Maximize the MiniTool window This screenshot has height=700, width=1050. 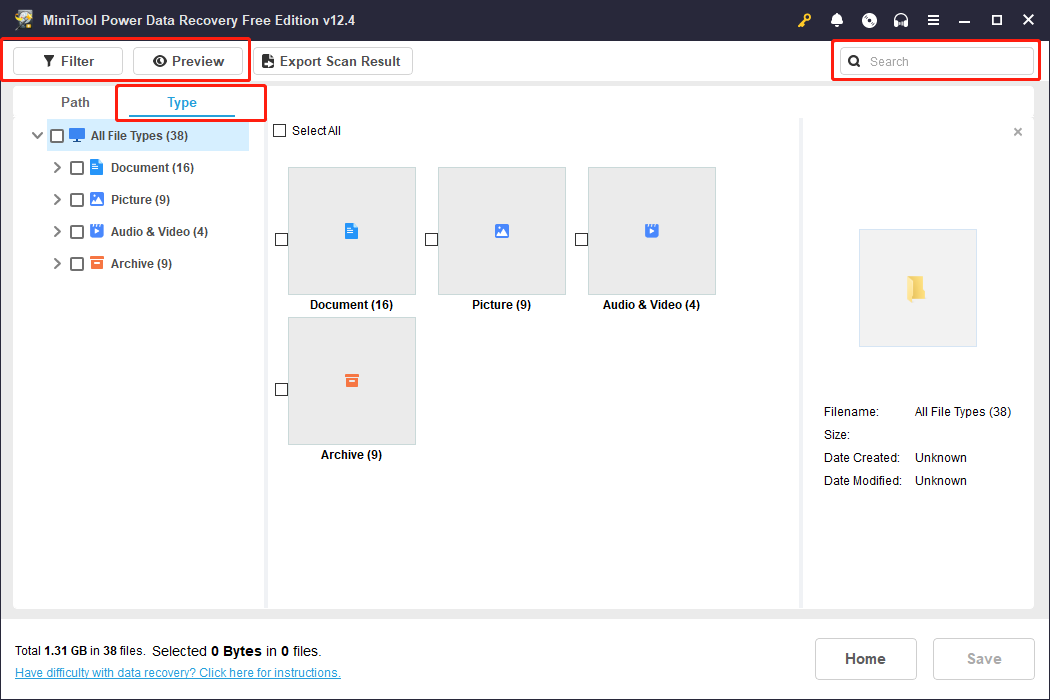coord(996,20)
